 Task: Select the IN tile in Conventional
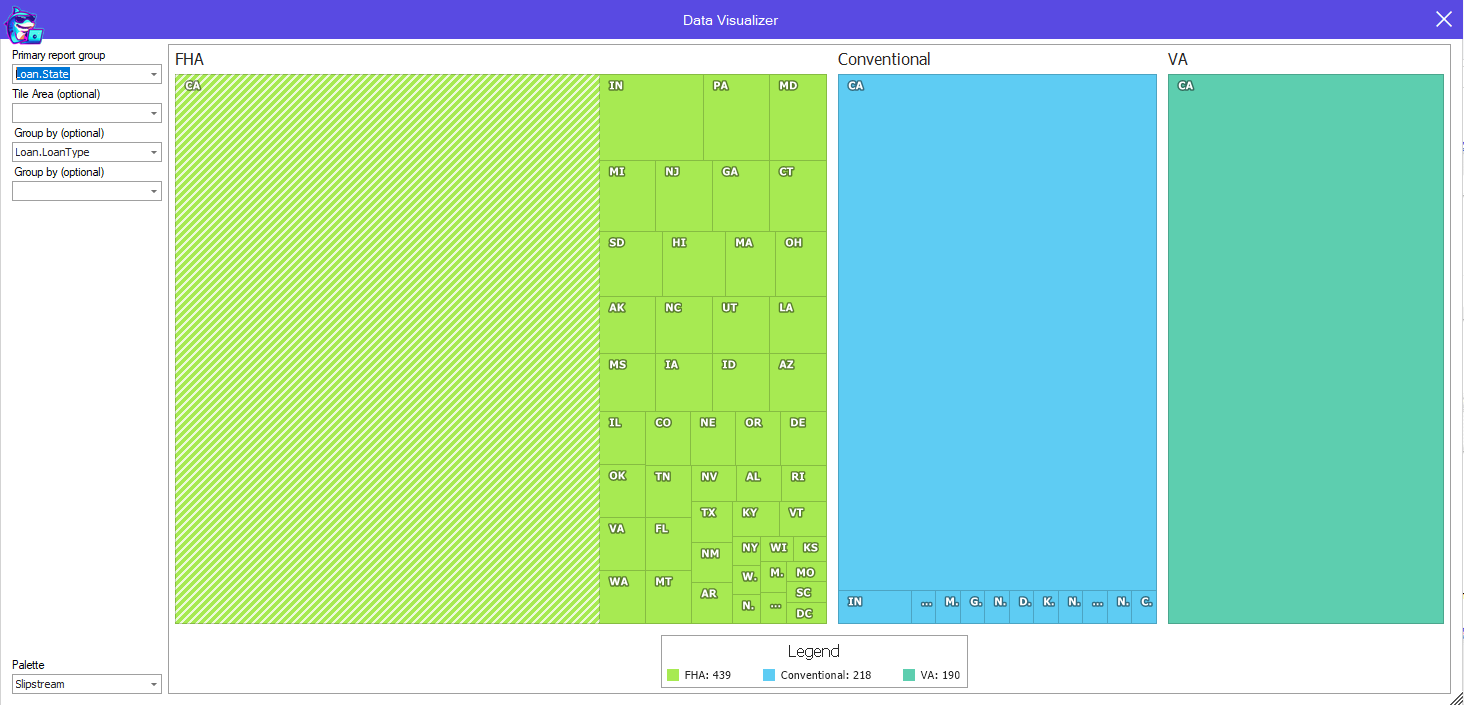click(874, 607)
